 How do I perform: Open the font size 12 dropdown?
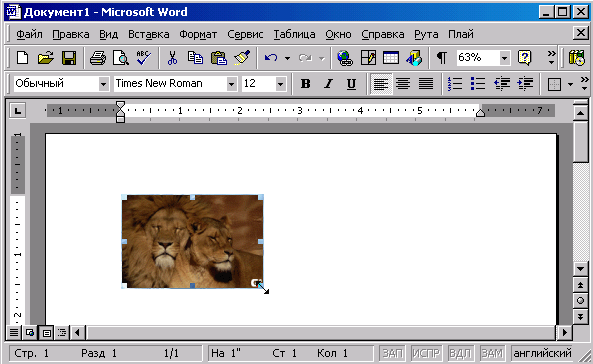tap(280, 84)
